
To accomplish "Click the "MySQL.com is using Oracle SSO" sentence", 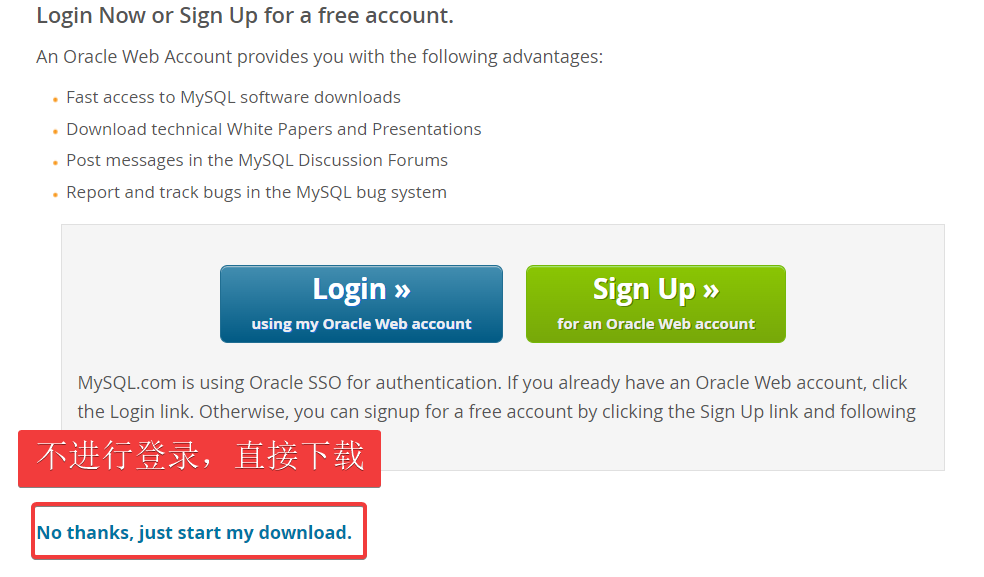I will click(492, 383).
